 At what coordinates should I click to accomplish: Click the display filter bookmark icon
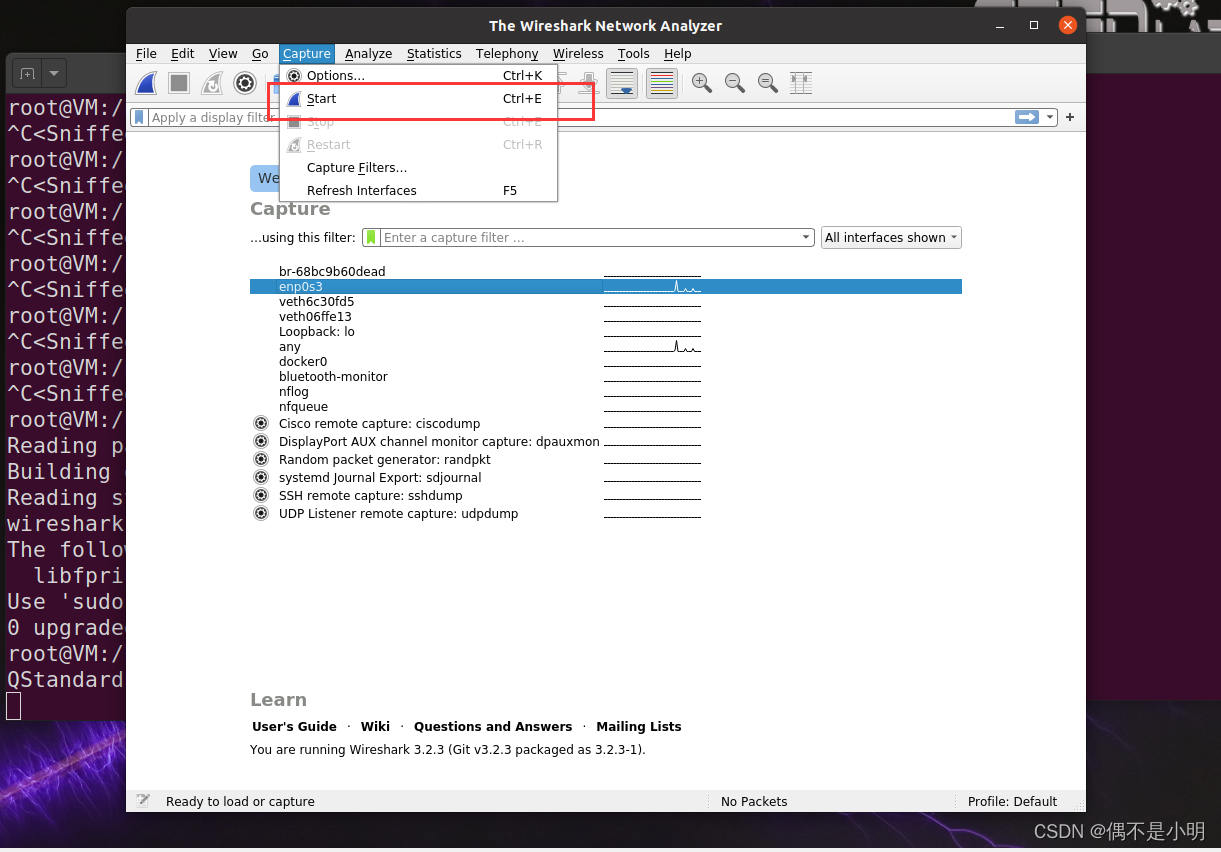coord(141,117)
